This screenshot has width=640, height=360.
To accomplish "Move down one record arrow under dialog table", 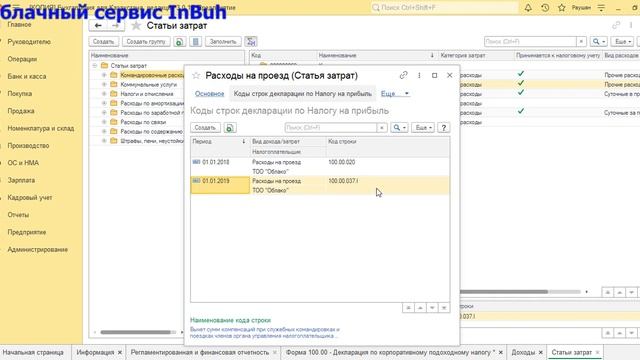I will (432, 307).
